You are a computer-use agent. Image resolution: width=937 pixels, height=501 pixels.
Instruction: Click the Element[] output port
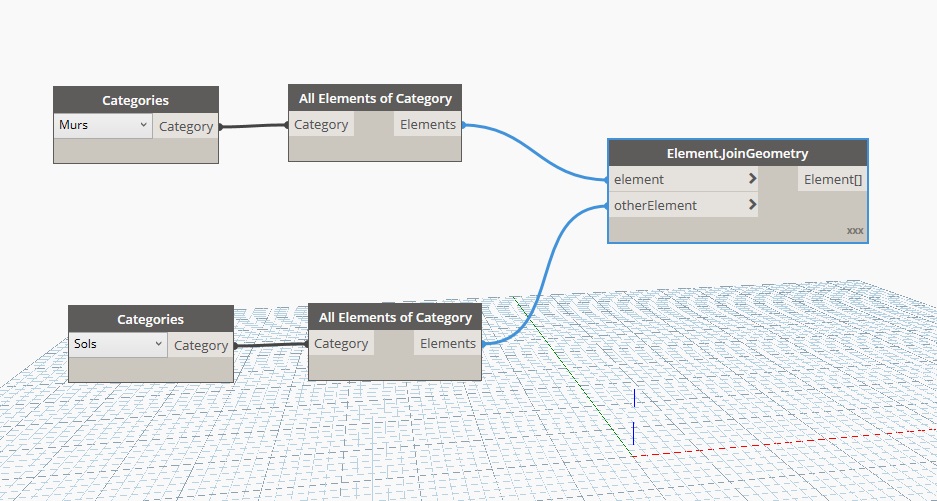pos(832,179)
